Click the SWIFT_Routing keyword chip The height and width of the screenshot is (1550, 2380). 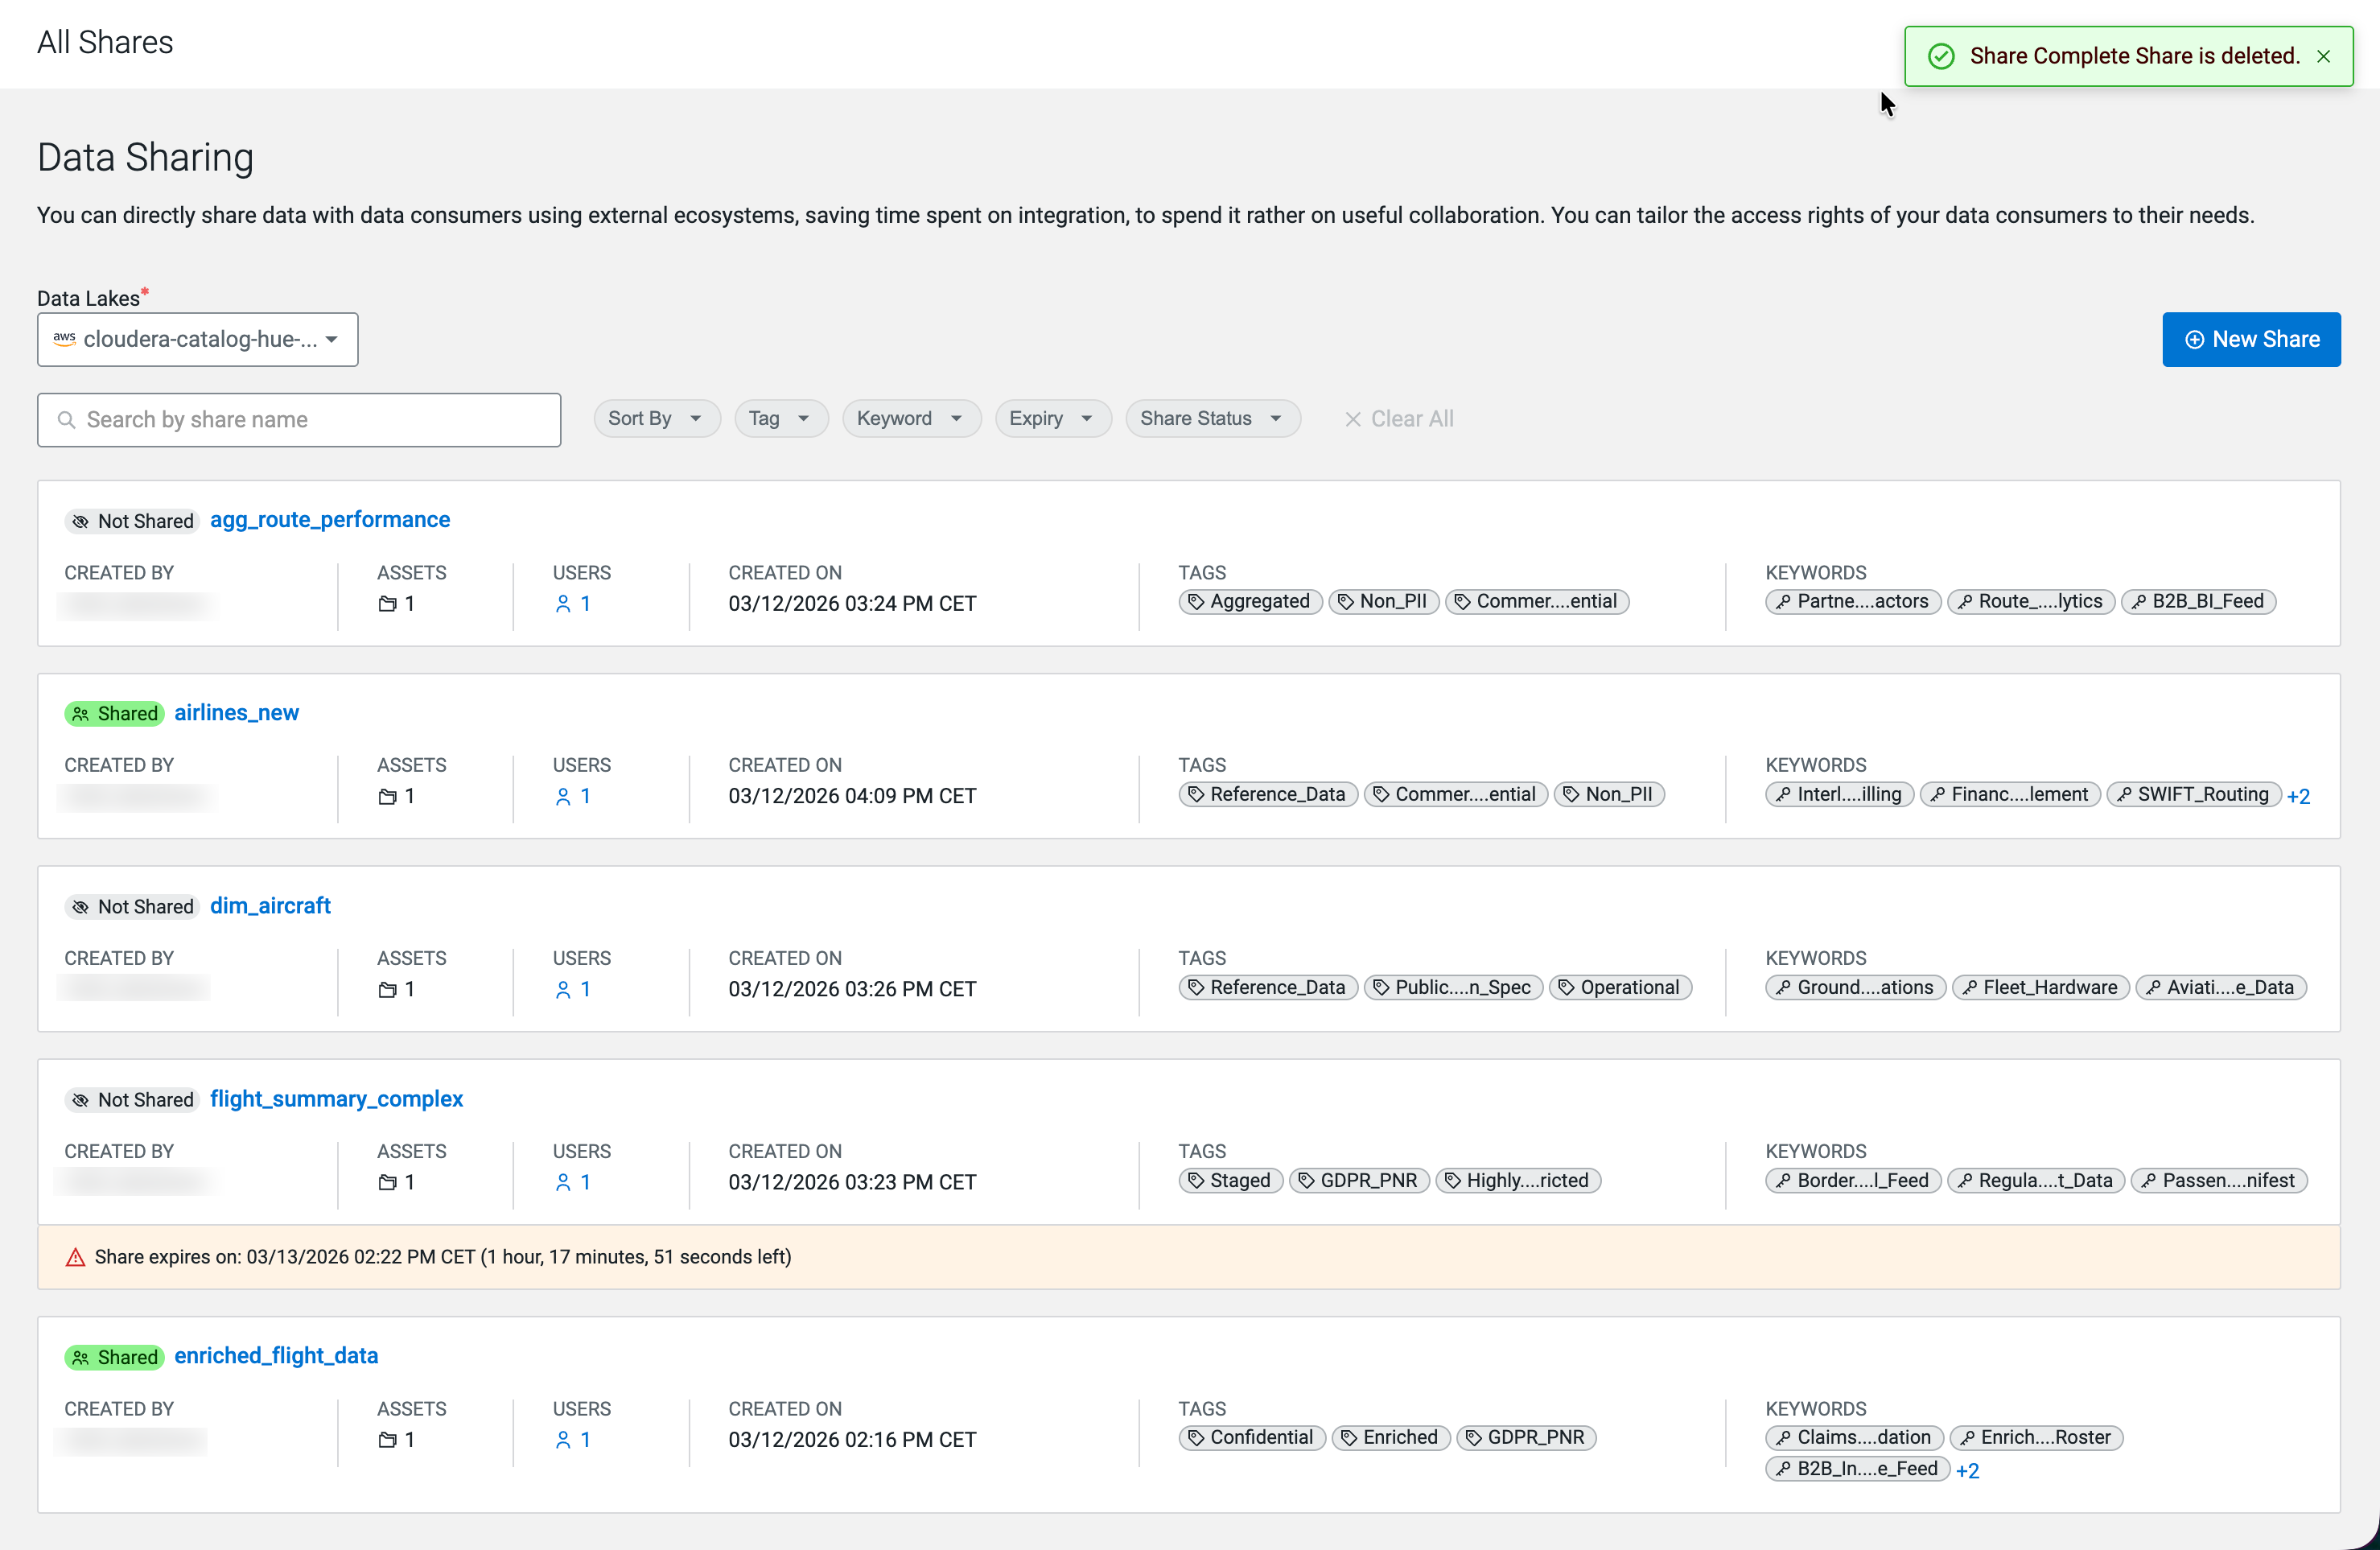2193,794
